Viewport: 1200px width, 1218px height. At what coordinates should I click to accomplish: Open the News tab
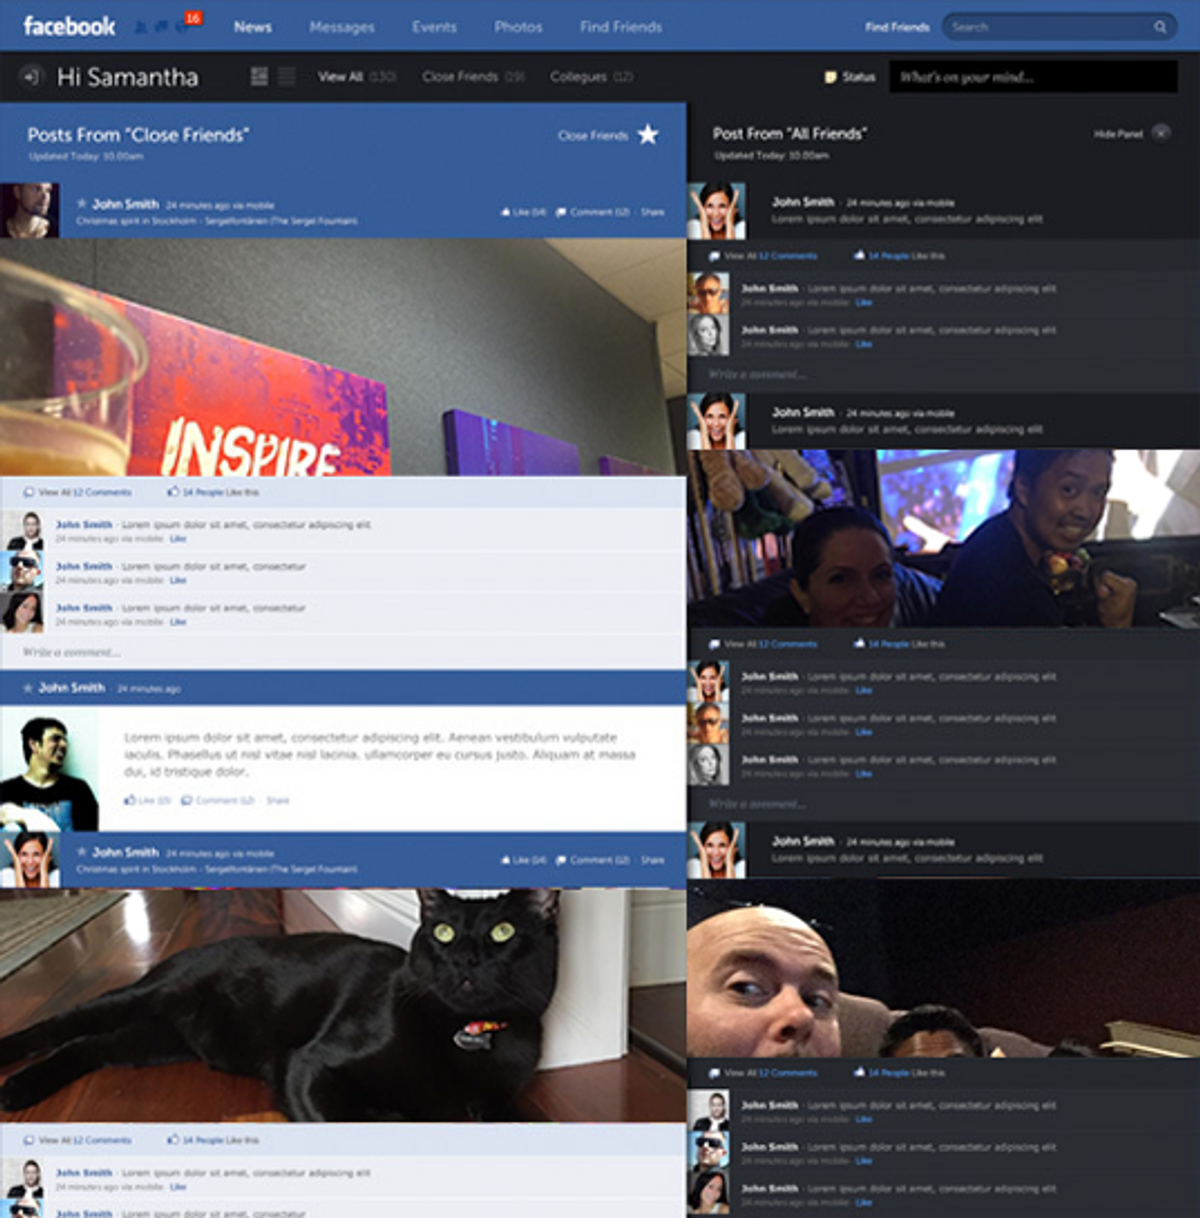tap(253, 27)
